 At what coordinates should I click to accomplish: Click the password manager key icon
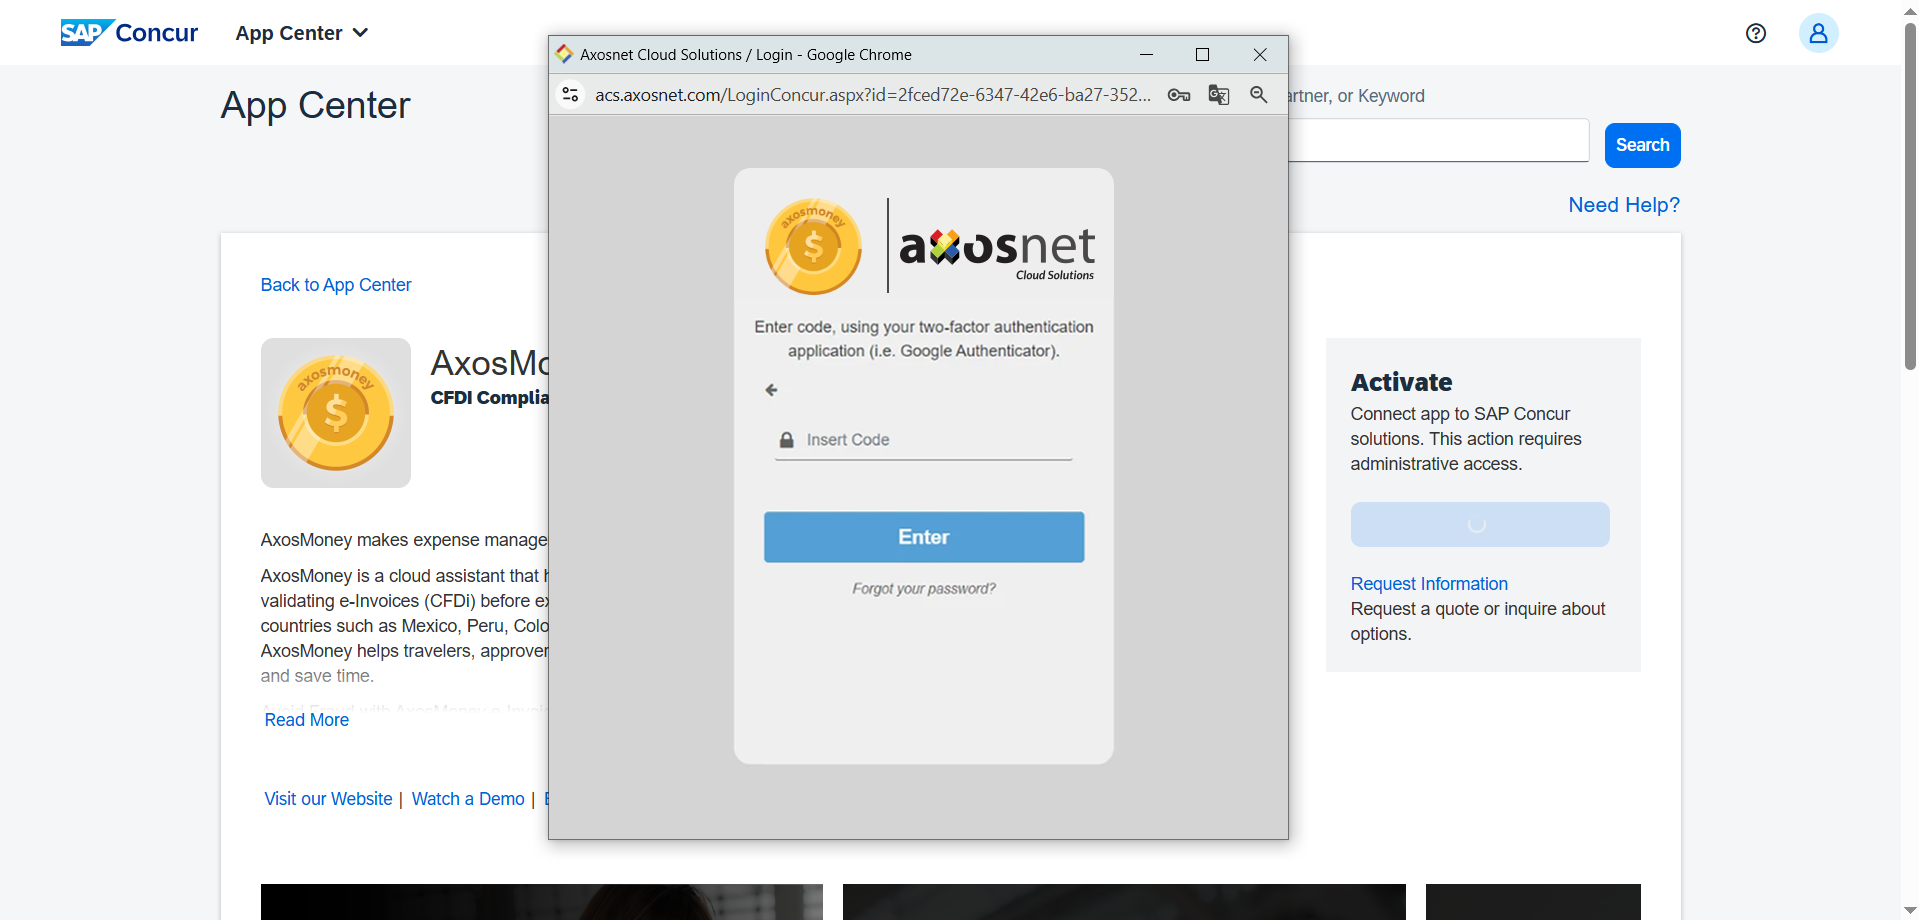pos(1179,95)
